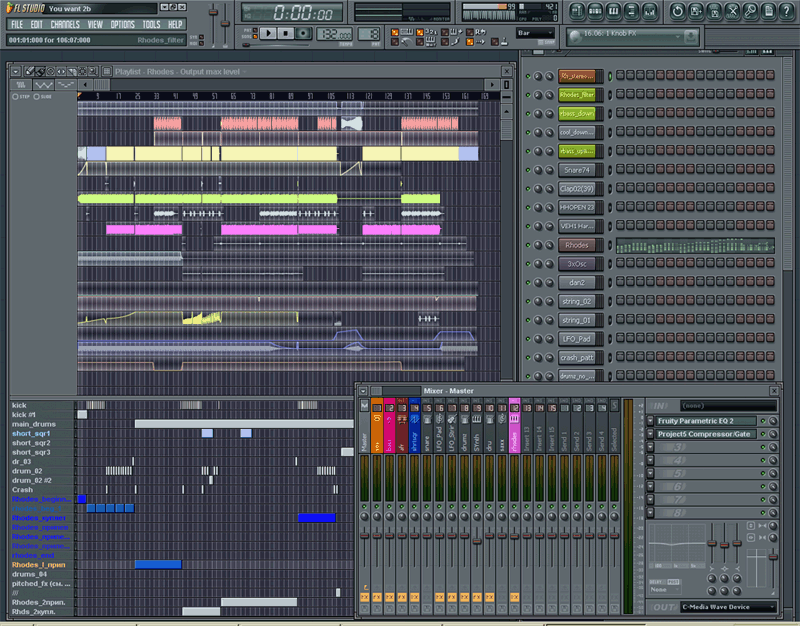This screenshot has width=800, height=626.
Task: Click the Stop transport button
Action: [x=286, y=34]
